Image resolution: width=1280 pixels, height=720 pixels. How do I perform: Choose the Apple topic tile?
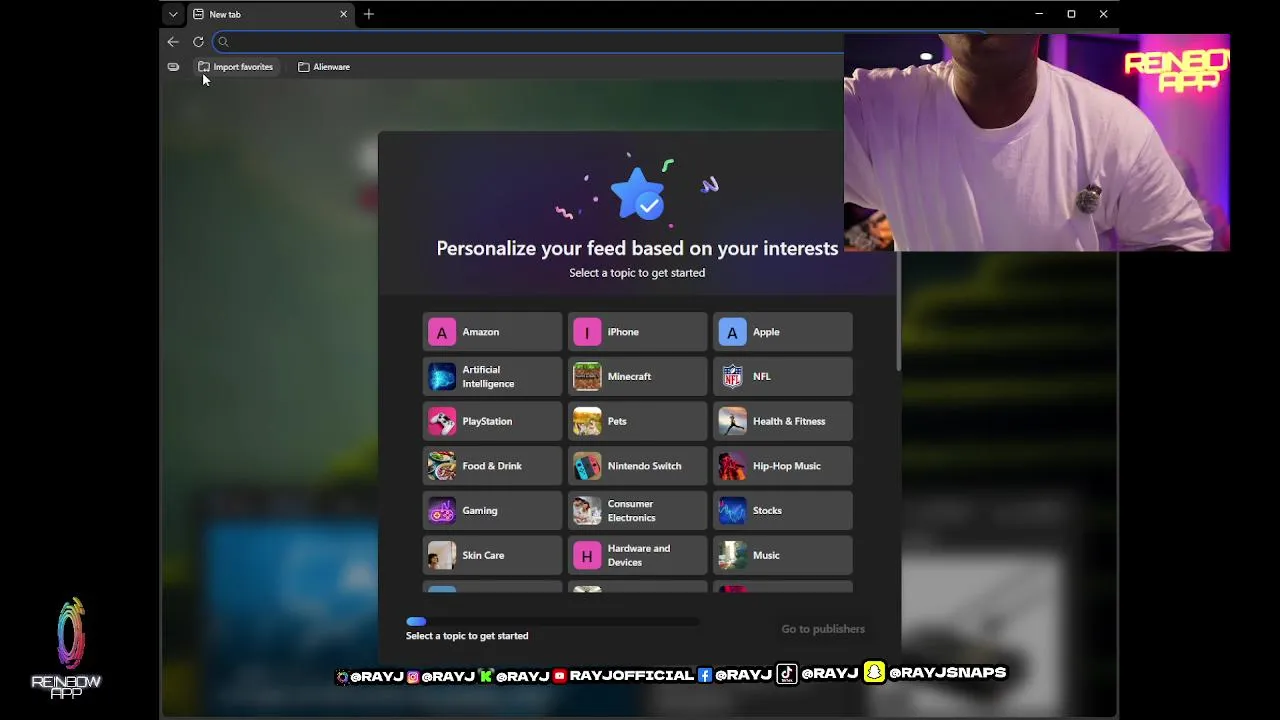pyautogui.click(x=782, y=332)
